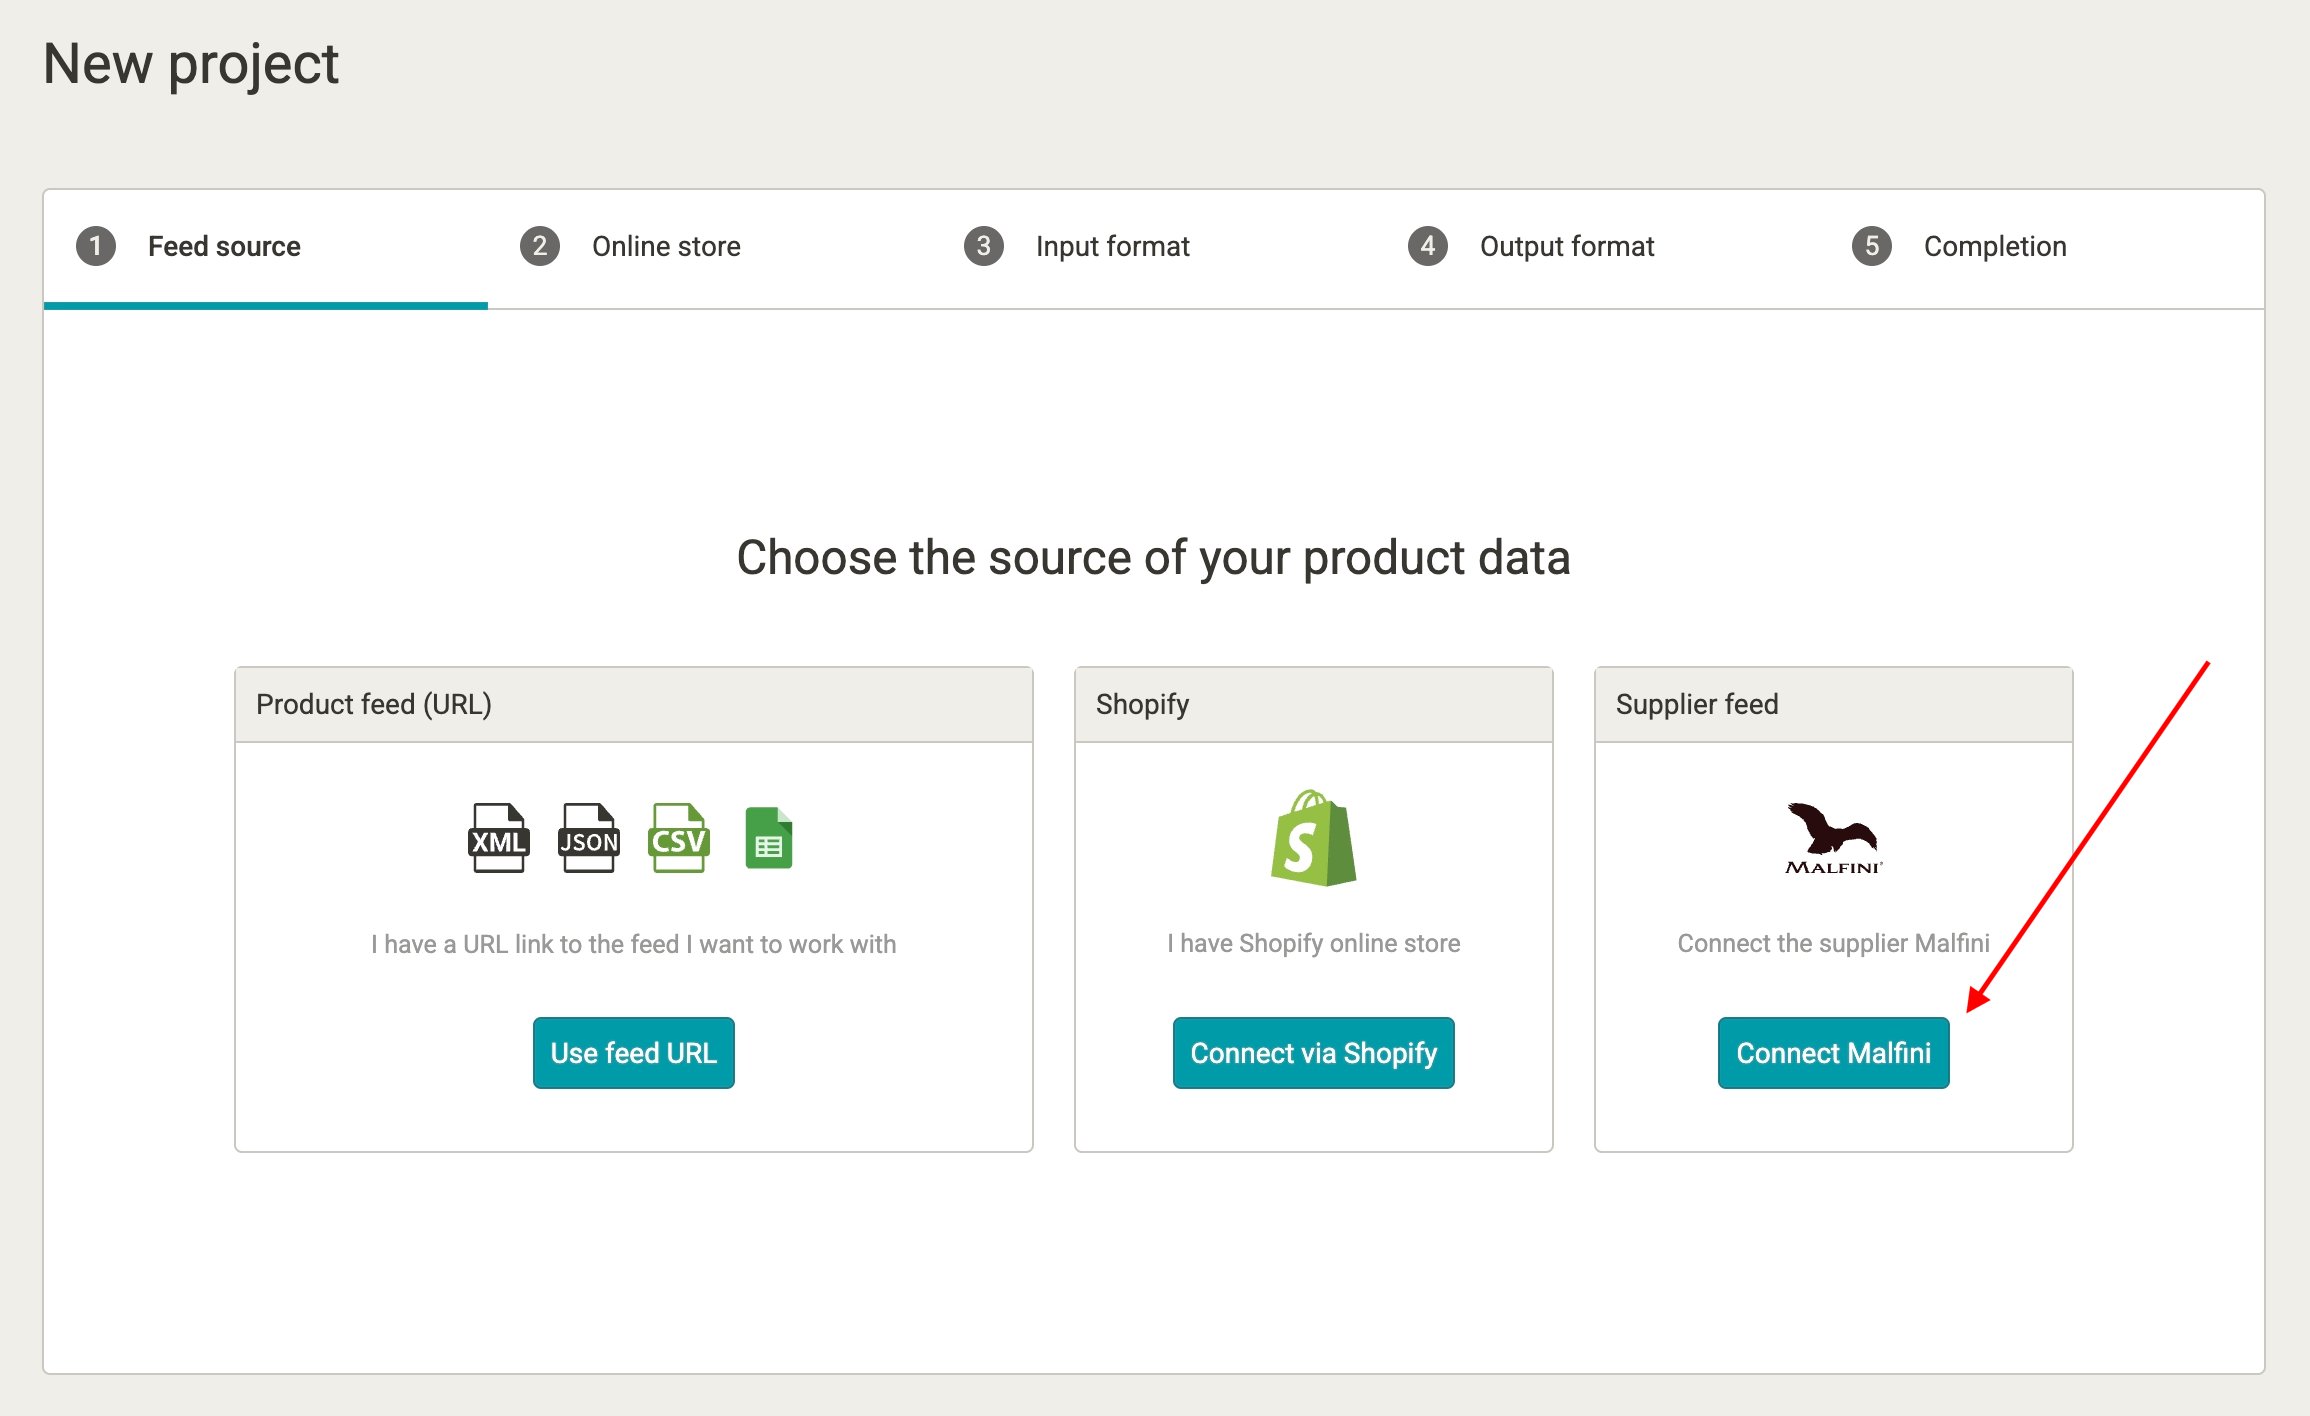Click 'Connect the supplier Malfini' text
This screenshot has height=1416, width=2310.
click(x=1833, y=943)
